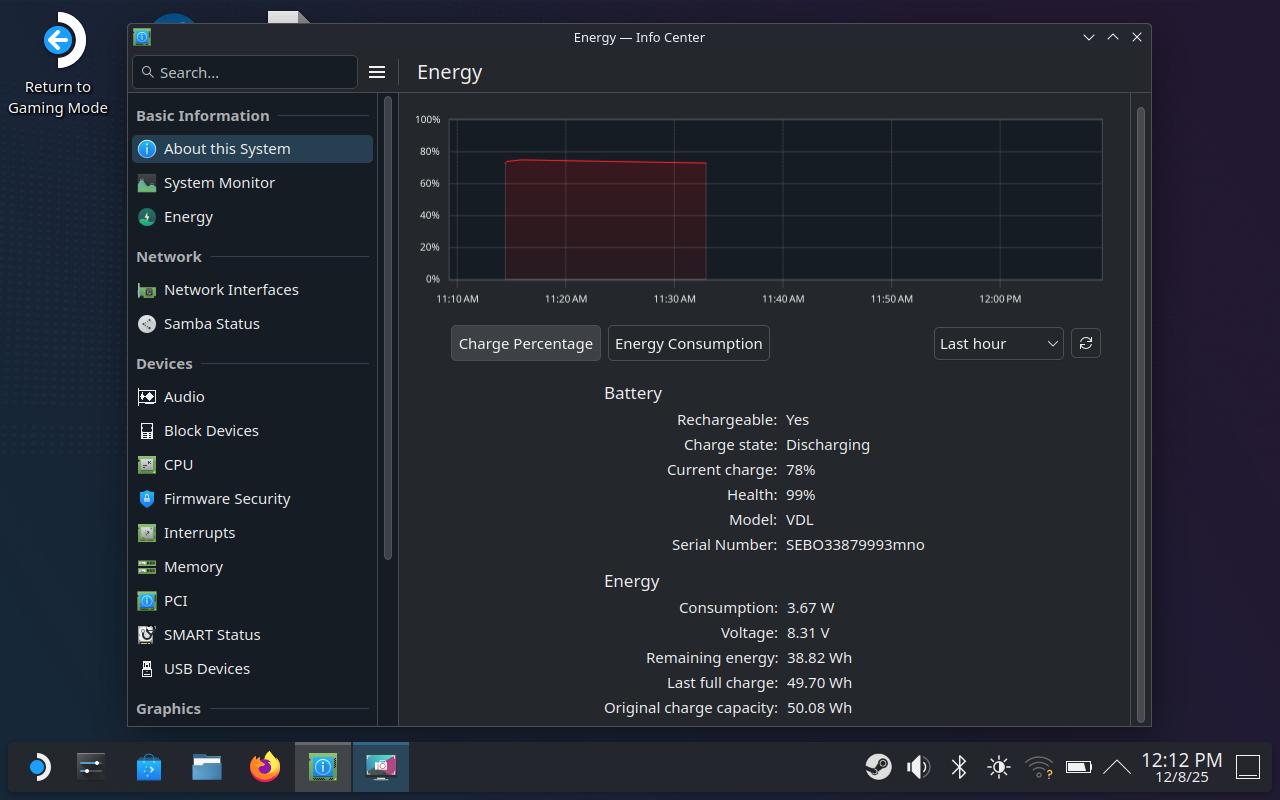Open the application launcher menu

point(38,767)
